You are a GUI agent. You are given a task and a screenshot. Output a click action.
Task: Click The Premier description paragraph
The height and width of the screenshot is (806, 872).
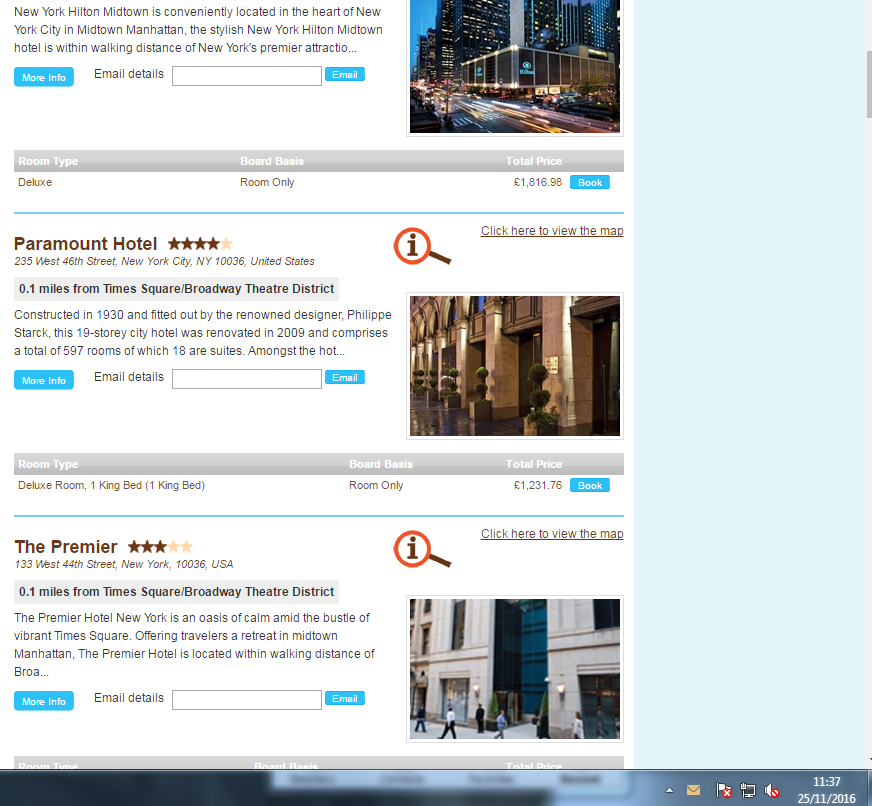point(195,645)
